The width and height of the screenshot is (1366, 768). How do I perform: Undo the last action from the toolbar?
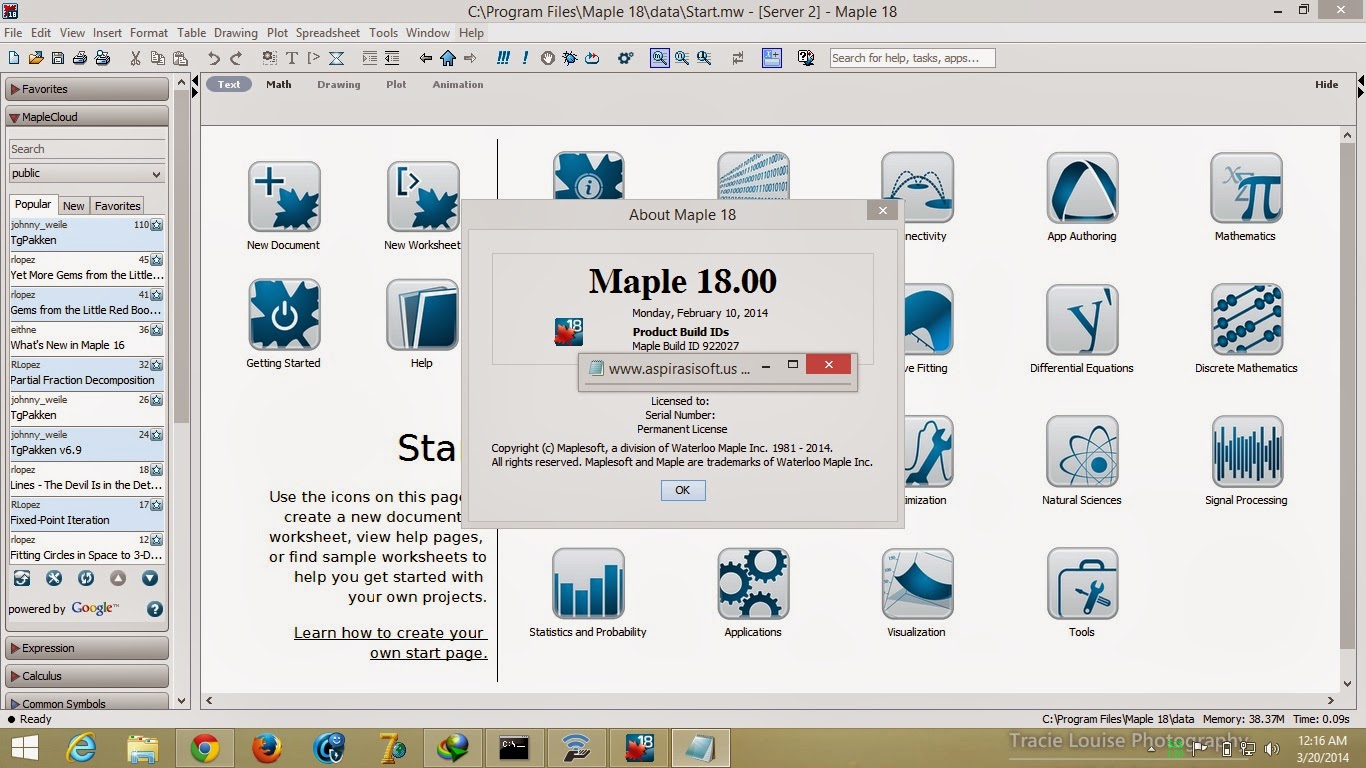point(213,58)
